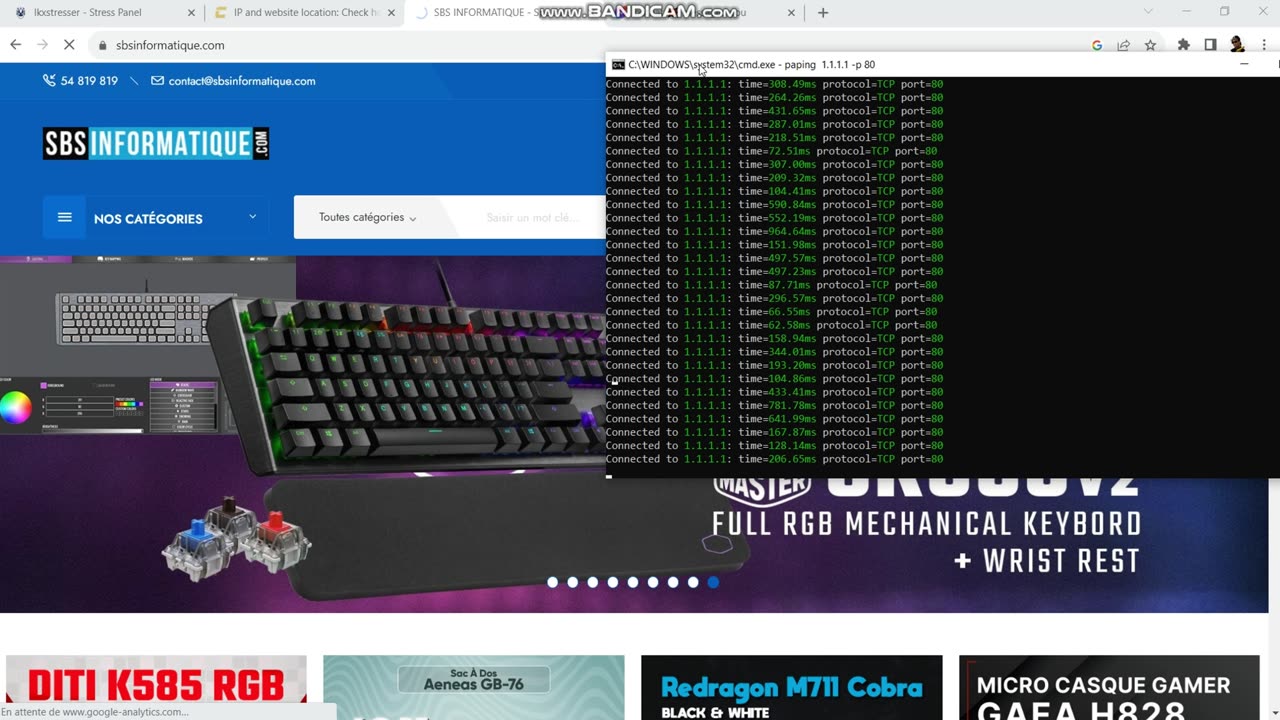
Task: Click the time=62.58ms line in cmd
Action: pyautogui.click(x=771, y=325)
